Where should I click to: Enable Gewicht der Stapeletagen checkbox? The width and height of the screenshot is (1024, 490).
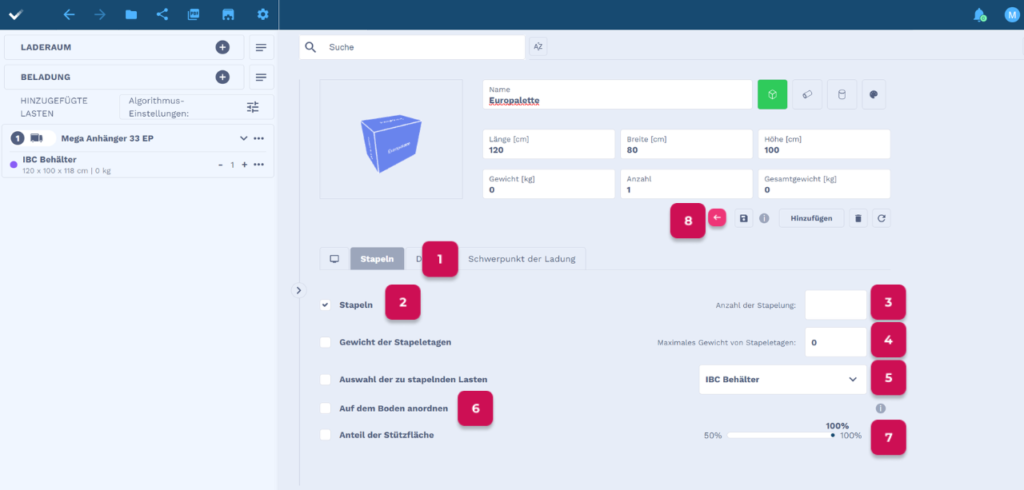pos(325,342)
